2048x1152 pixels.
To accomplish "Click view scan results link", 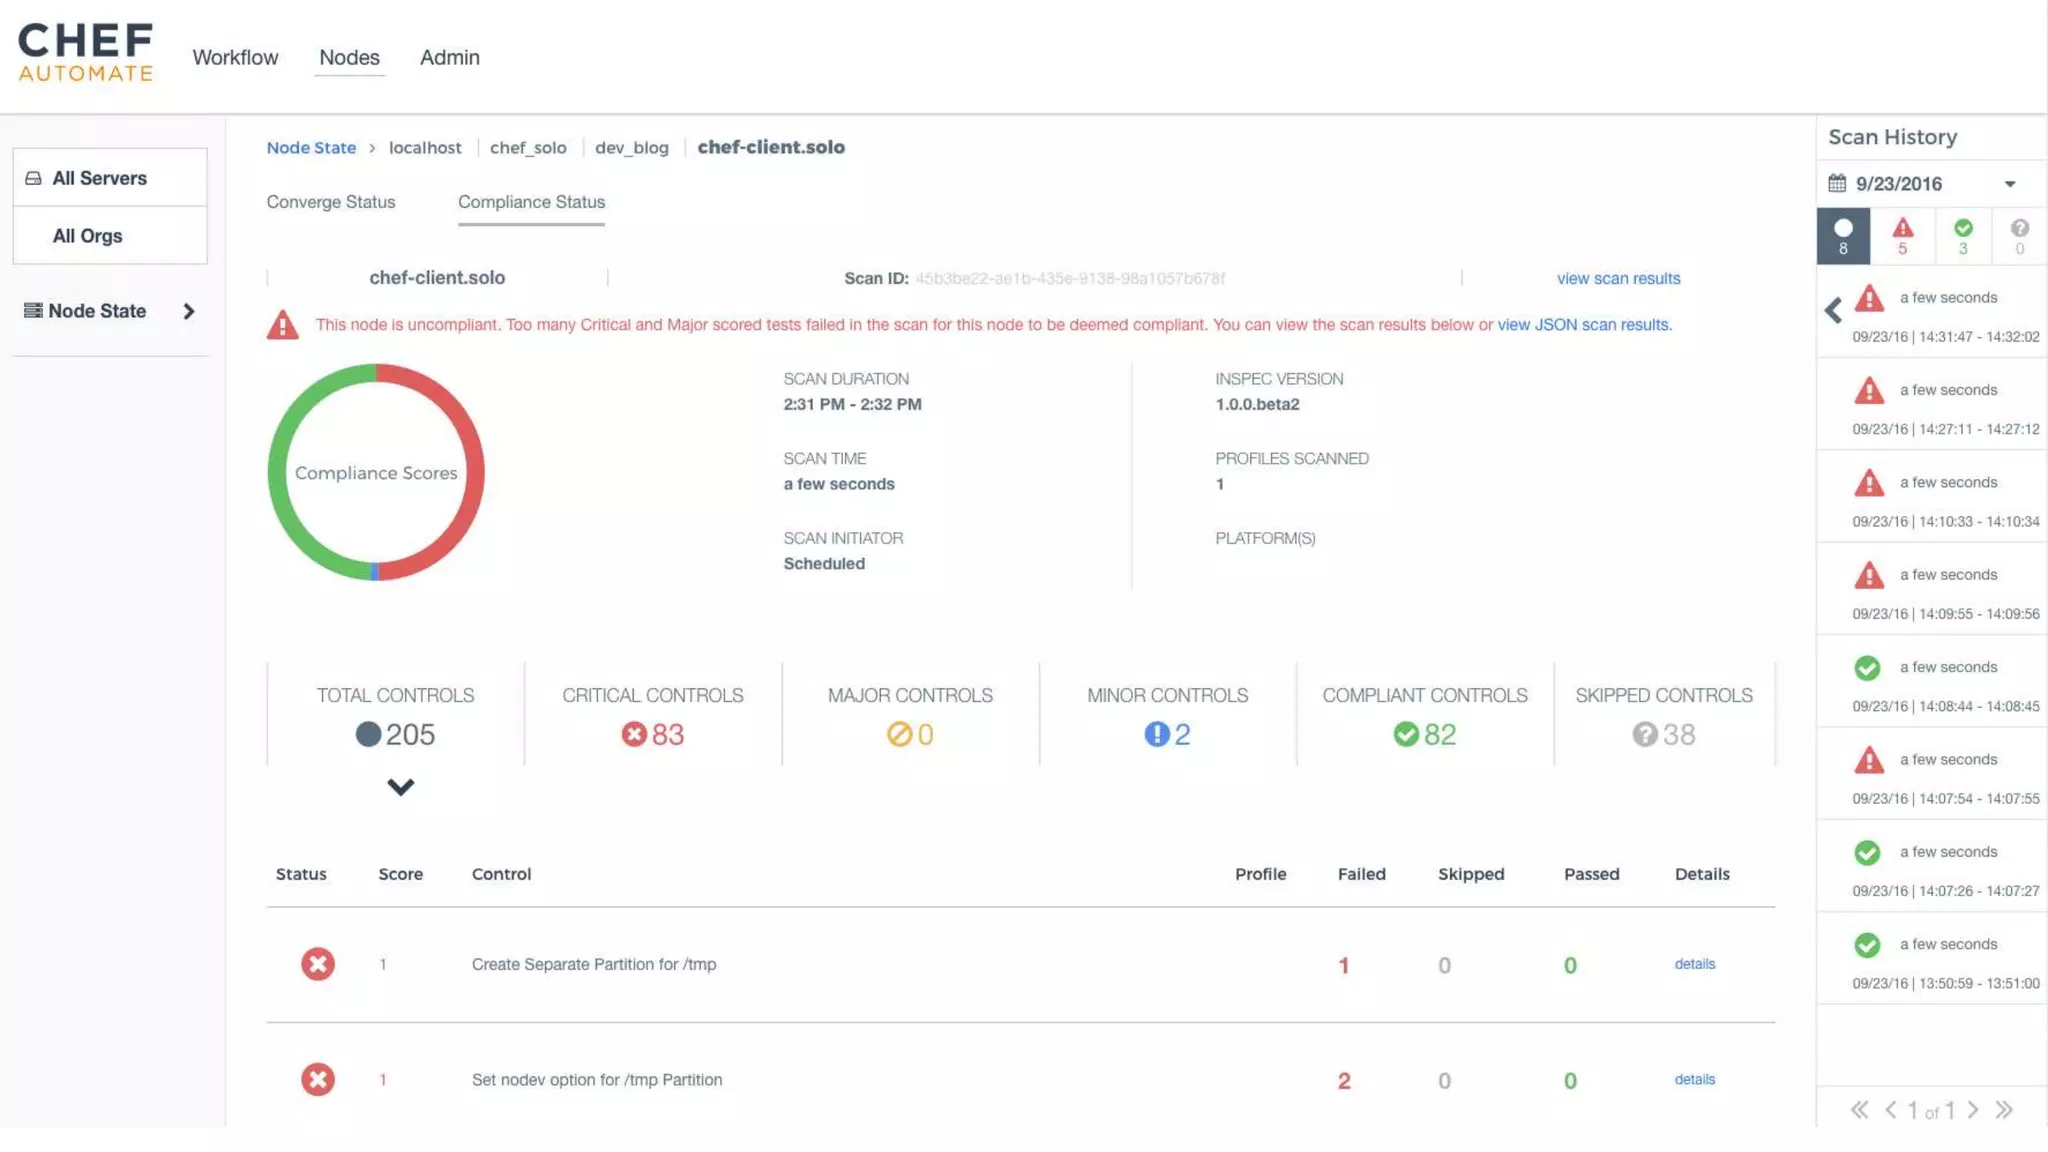I will point(1618,279).
